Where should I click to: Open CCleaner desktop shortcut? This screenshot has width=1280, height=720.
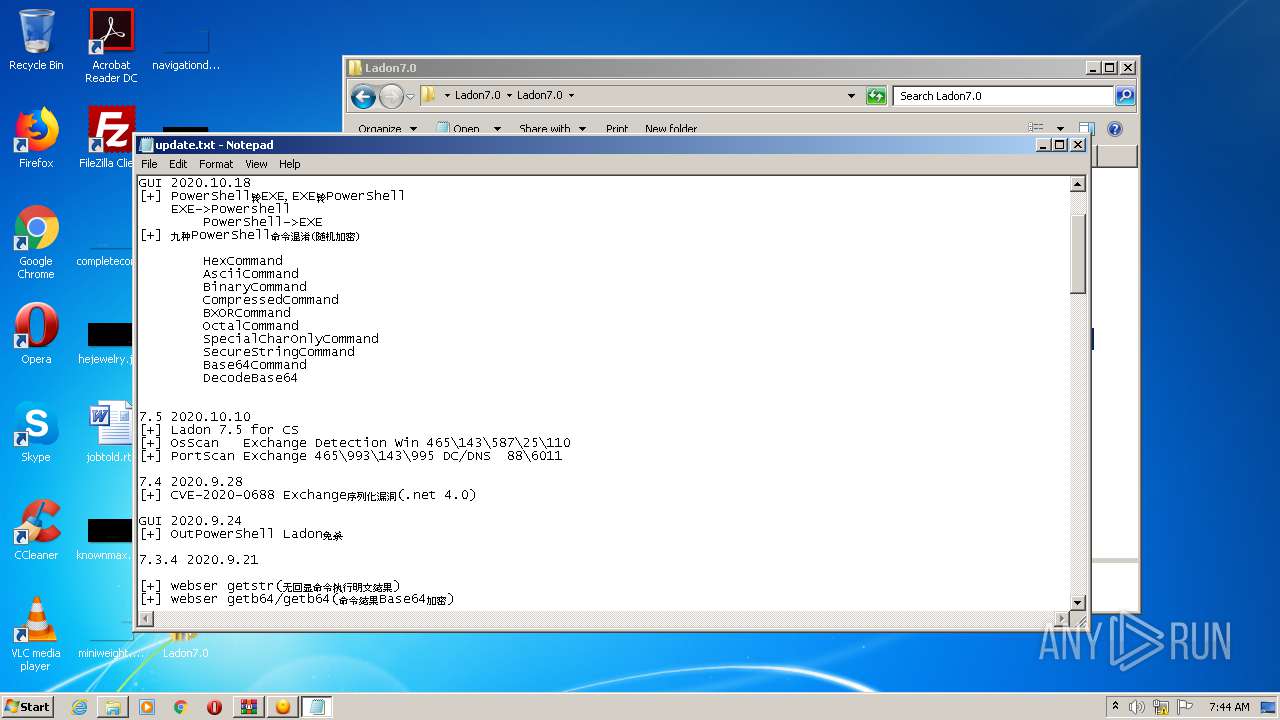36,530
